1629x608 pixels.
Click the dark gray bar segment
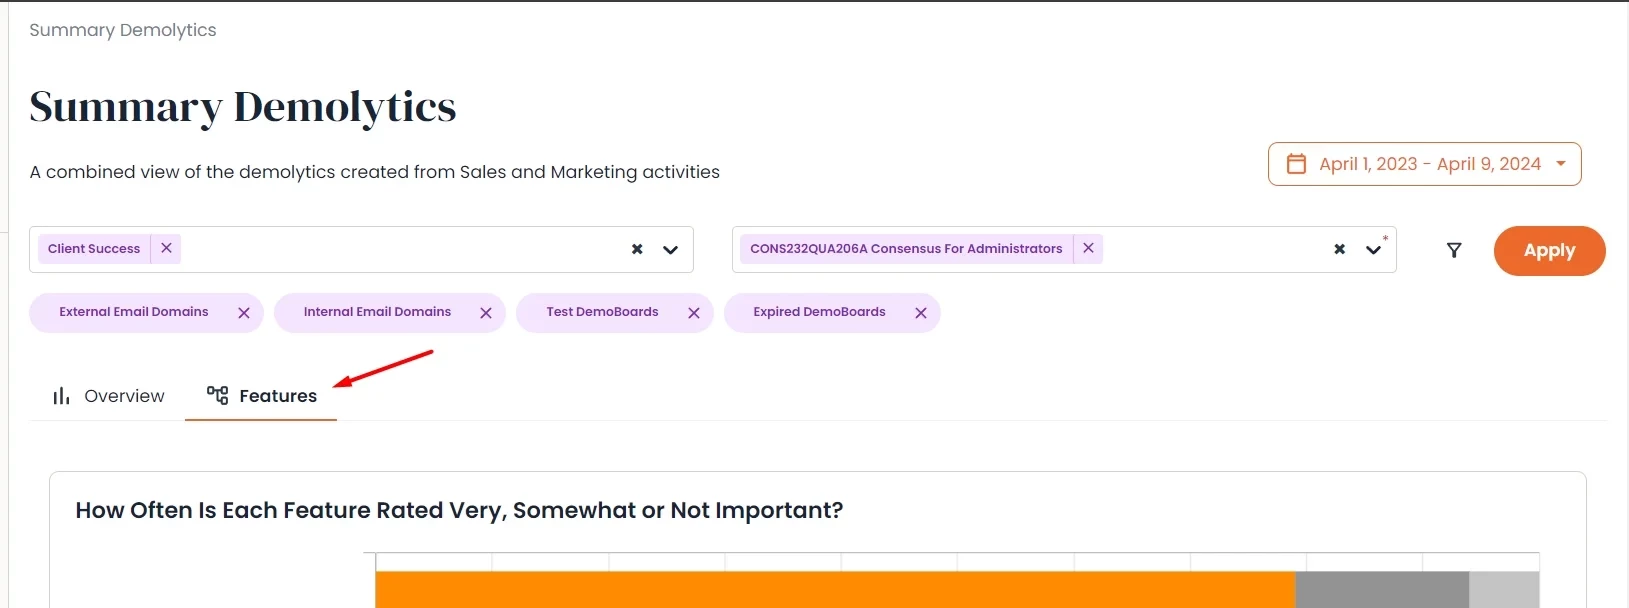point(1382,590)
